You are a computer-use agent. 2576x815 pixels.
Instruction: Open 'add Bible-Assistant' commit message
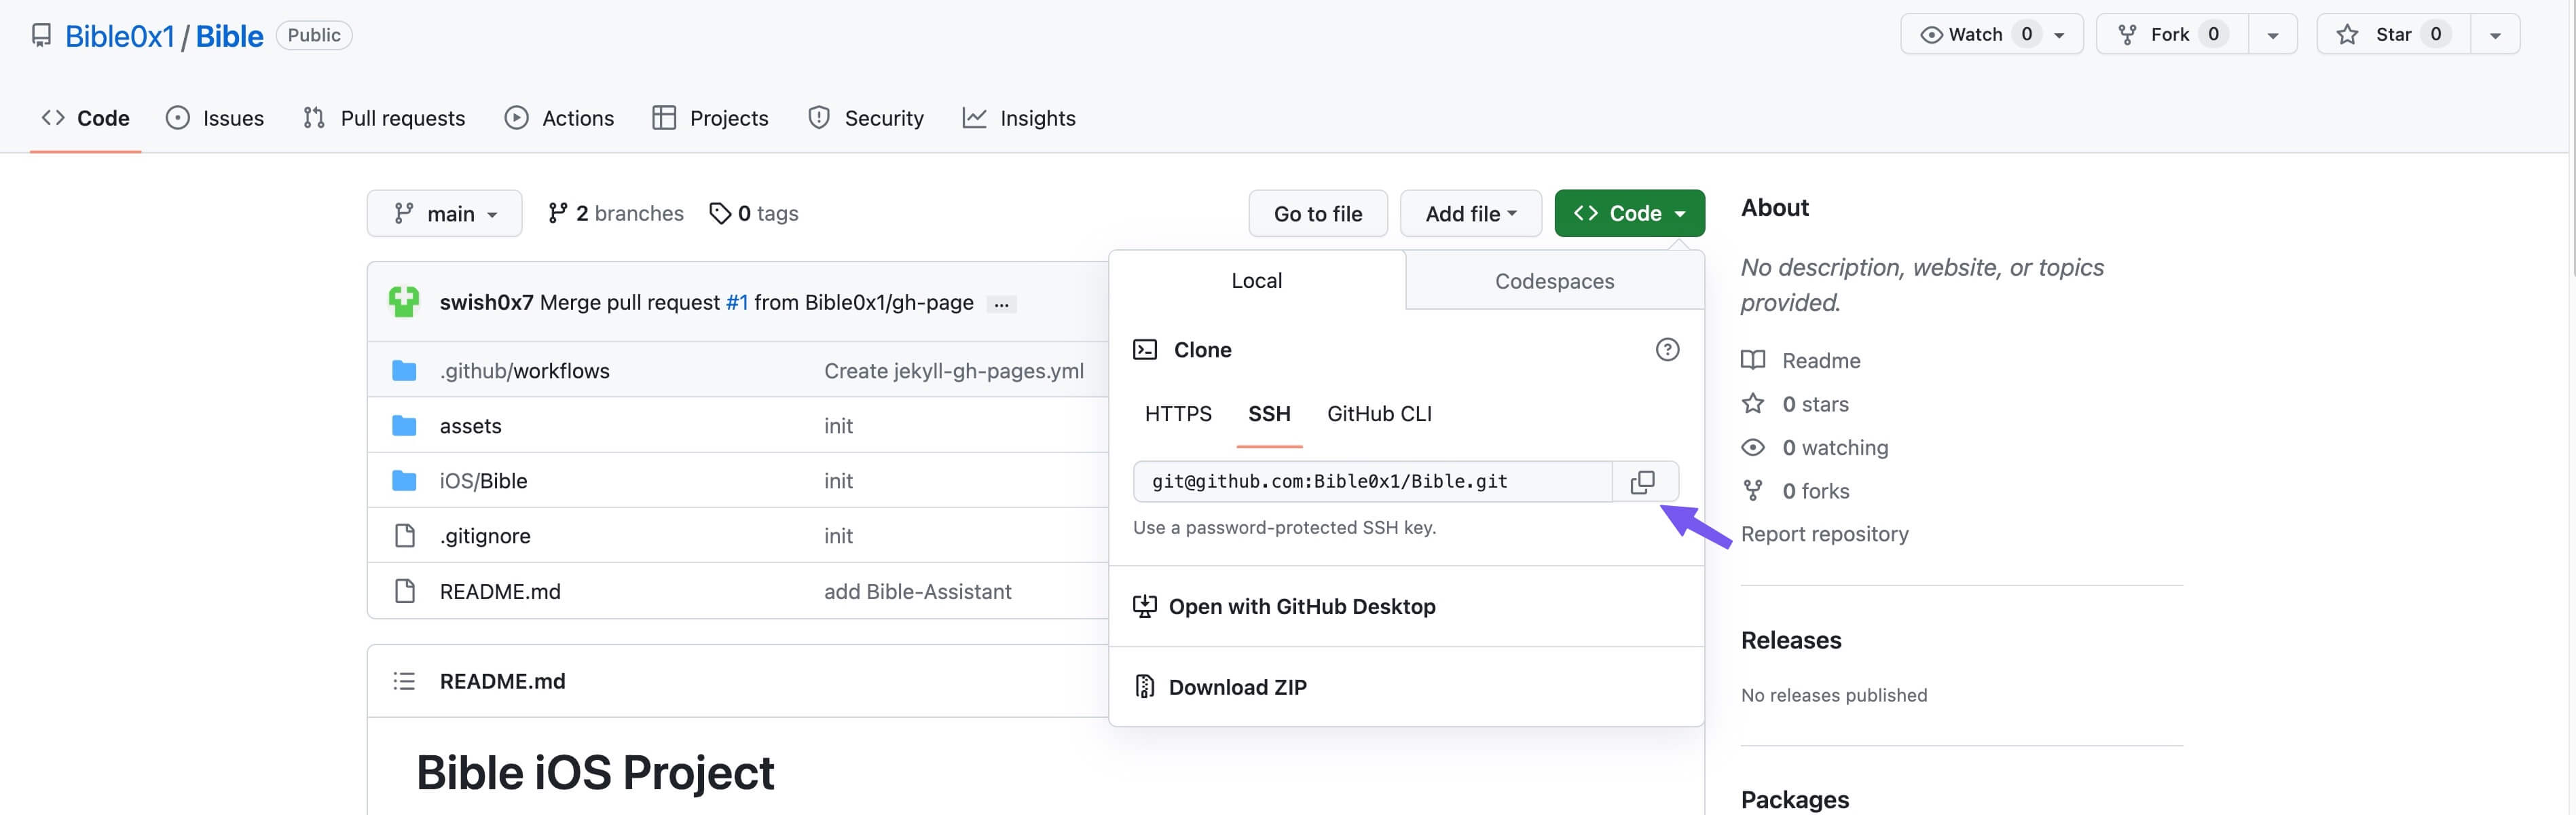tap(918, 591)
